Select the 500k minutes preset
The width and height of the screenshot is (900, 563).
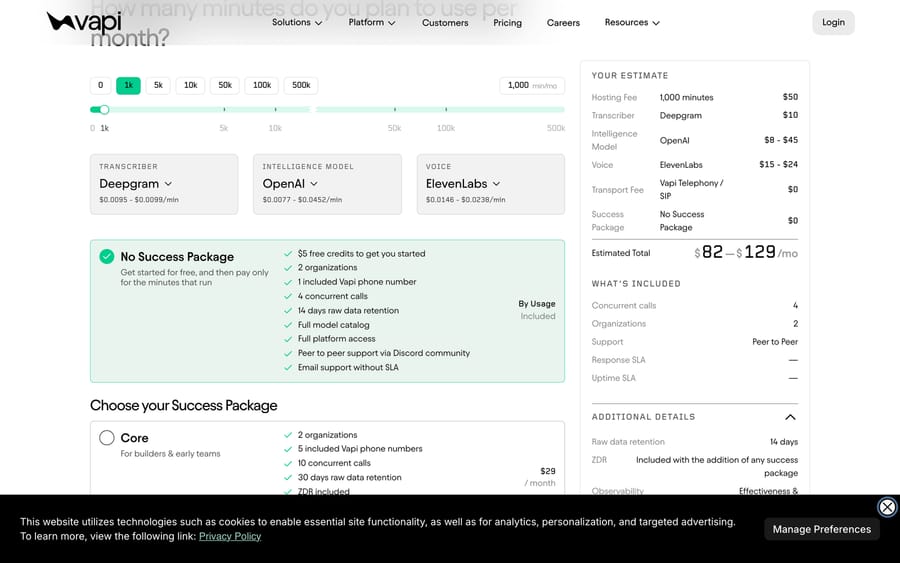tap(301, 86)
